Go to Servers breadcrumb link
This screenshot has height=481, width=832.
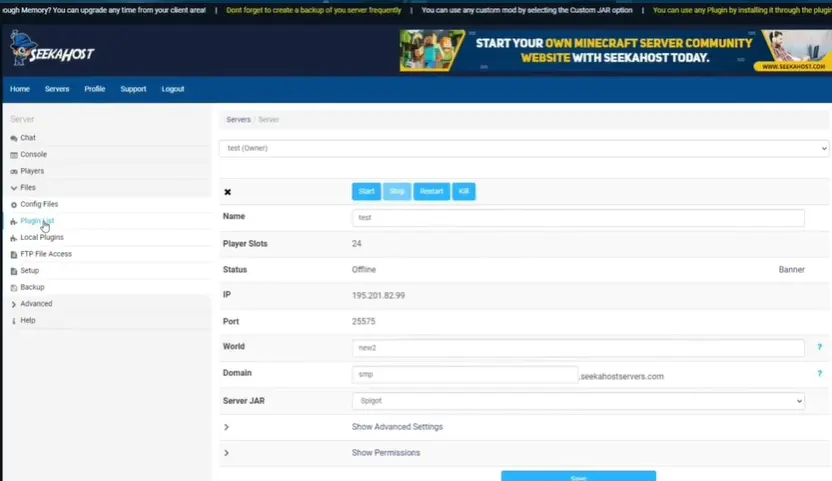(238, 119)
